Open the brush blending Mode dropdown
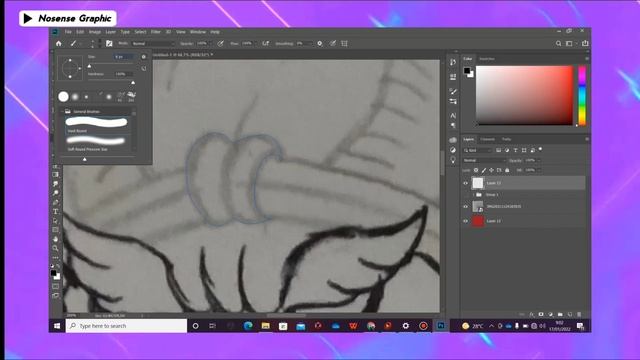Image resolution: width=640 pixels, height=360 pixels. click(x=153, y=44)
